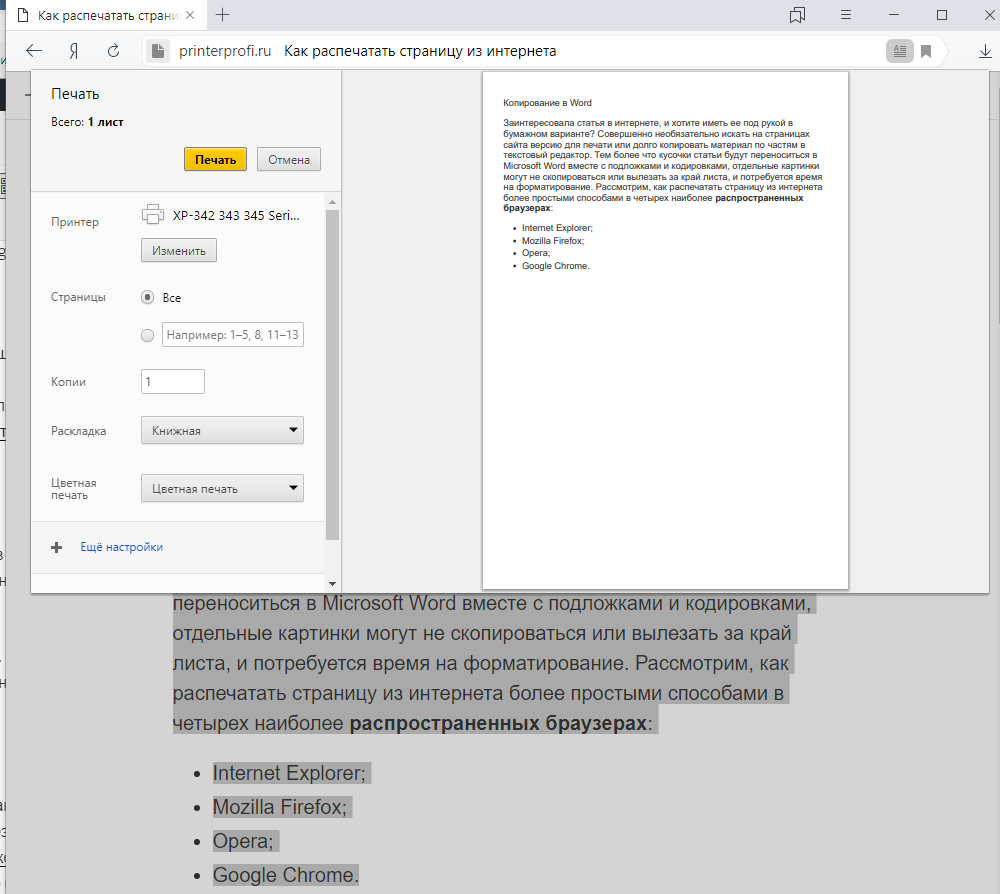
Task: Click the 'Google Chrome.' list item on page
Action: (286, 875)
